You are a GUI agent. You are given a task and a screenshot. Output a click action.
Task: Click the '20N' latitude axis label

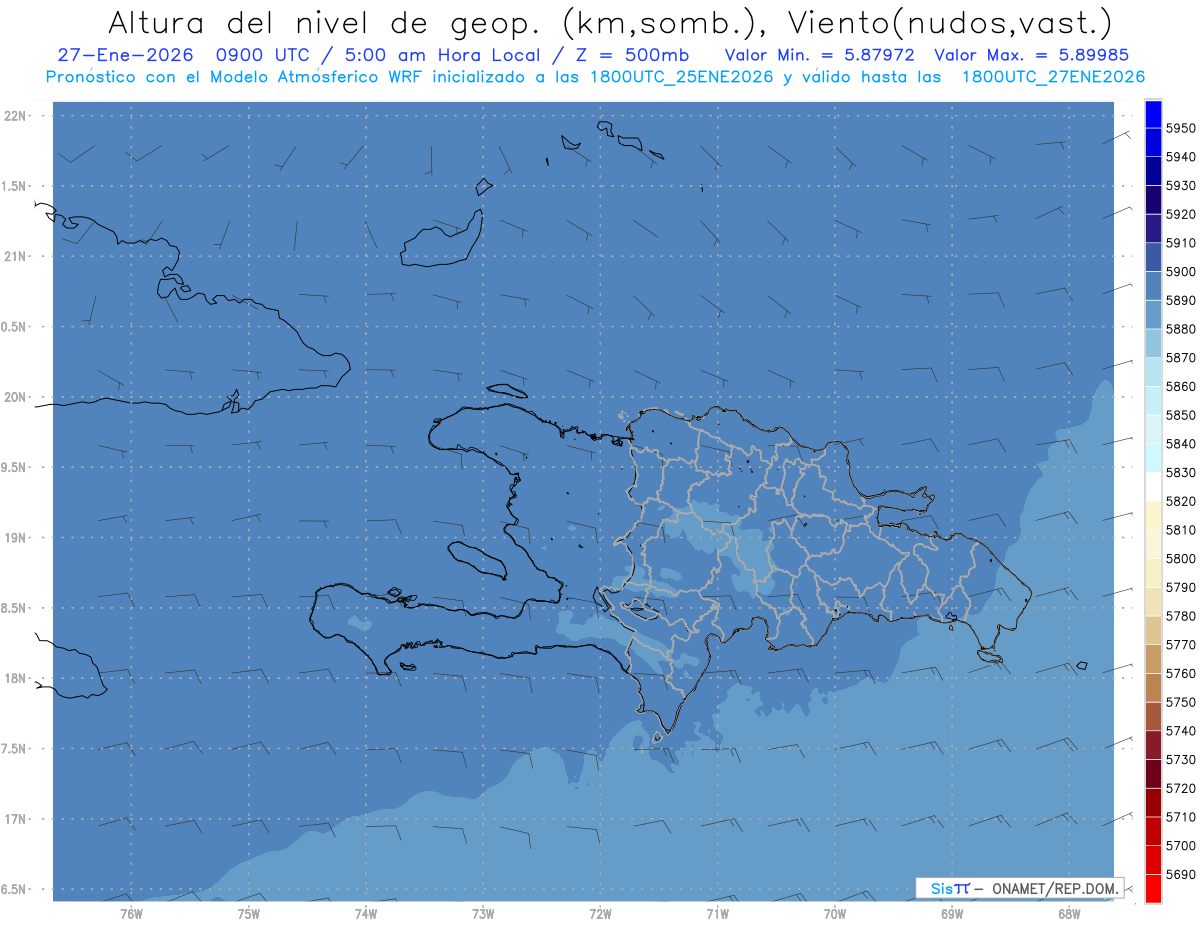[x=17, y=397]
